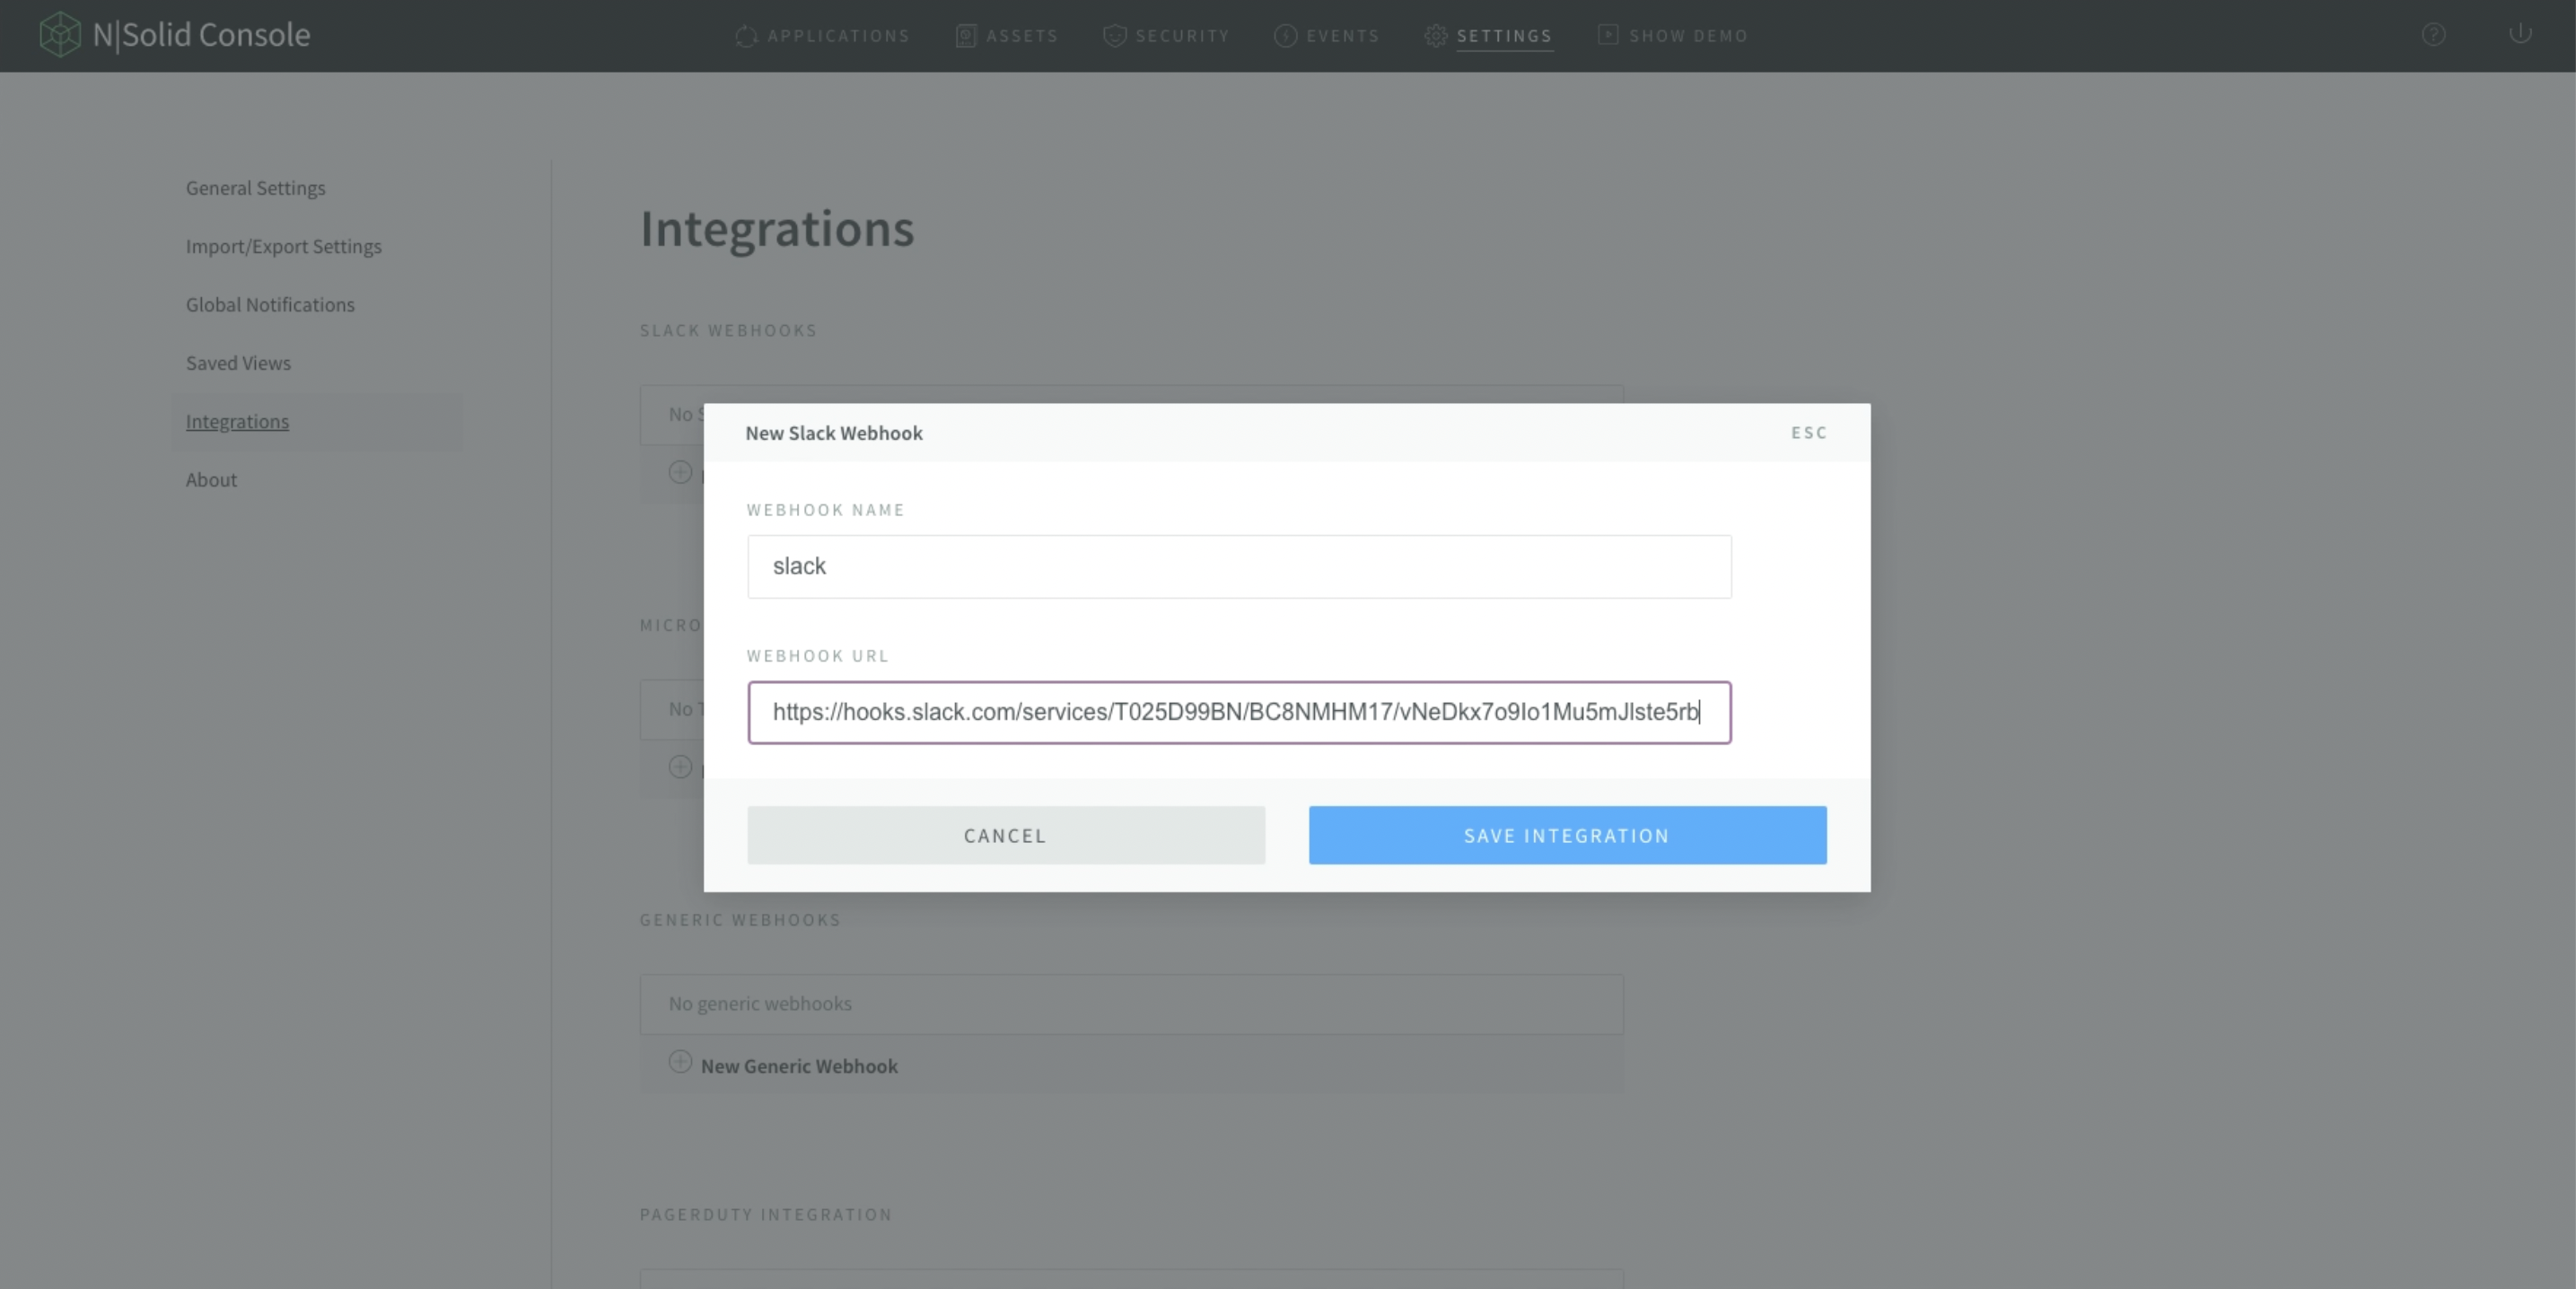Go to Global Notifications page
2576x1289 pixels.
pyautogui.click(x=270, y=305)
